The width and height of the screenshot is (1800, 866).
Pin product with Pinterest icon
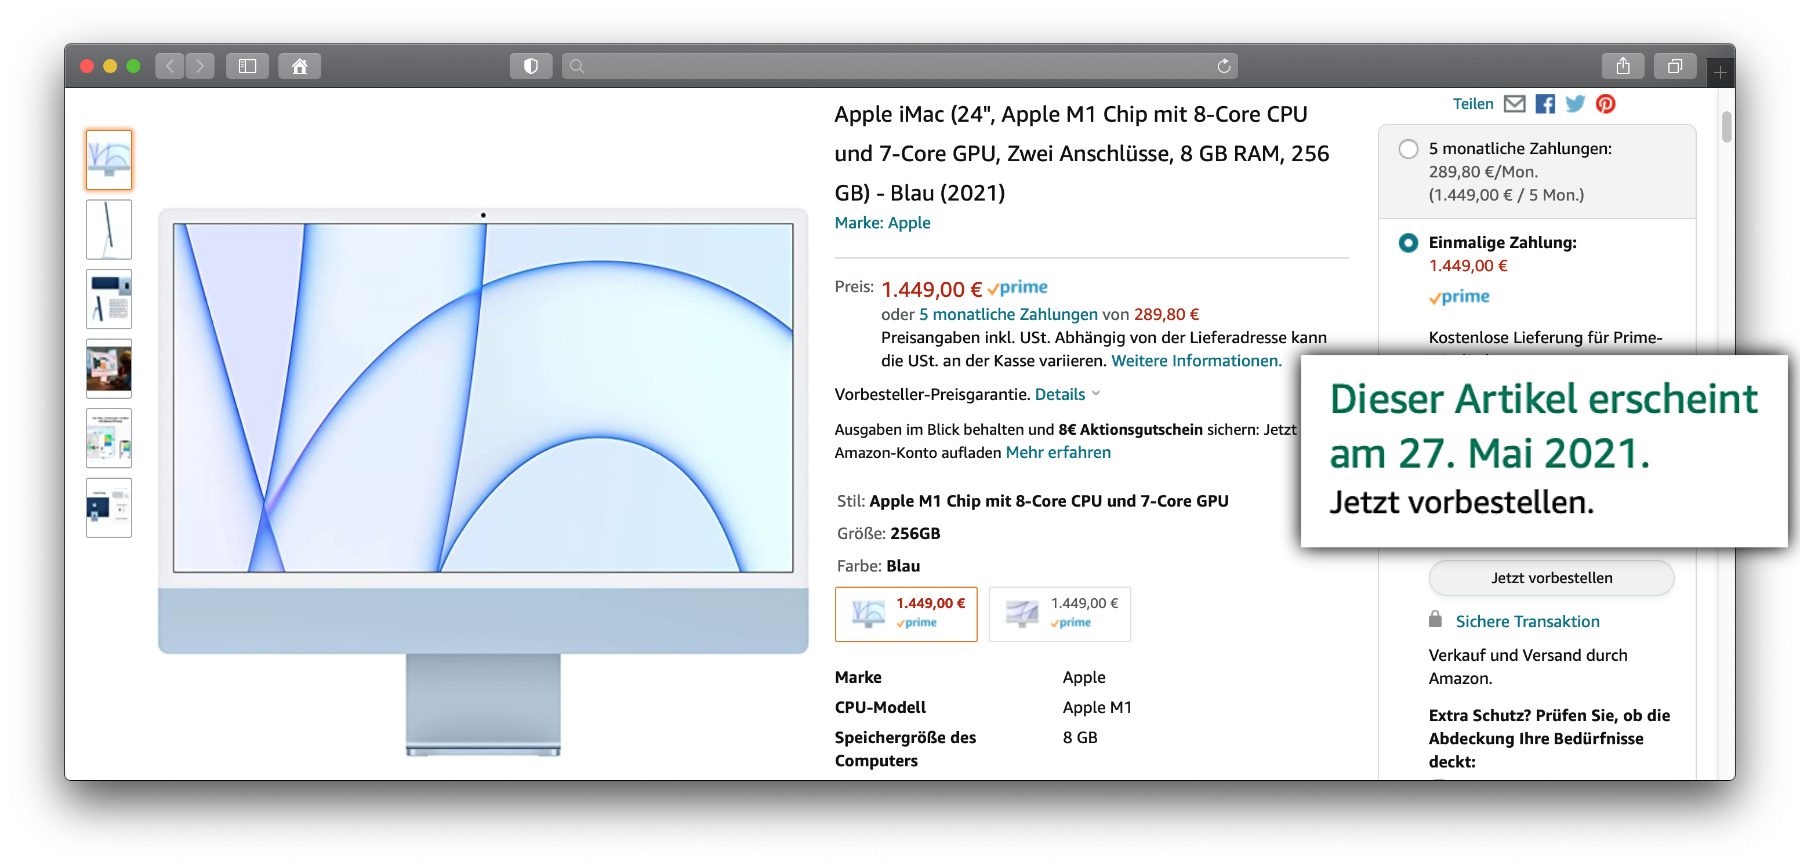coord(1606,104)
